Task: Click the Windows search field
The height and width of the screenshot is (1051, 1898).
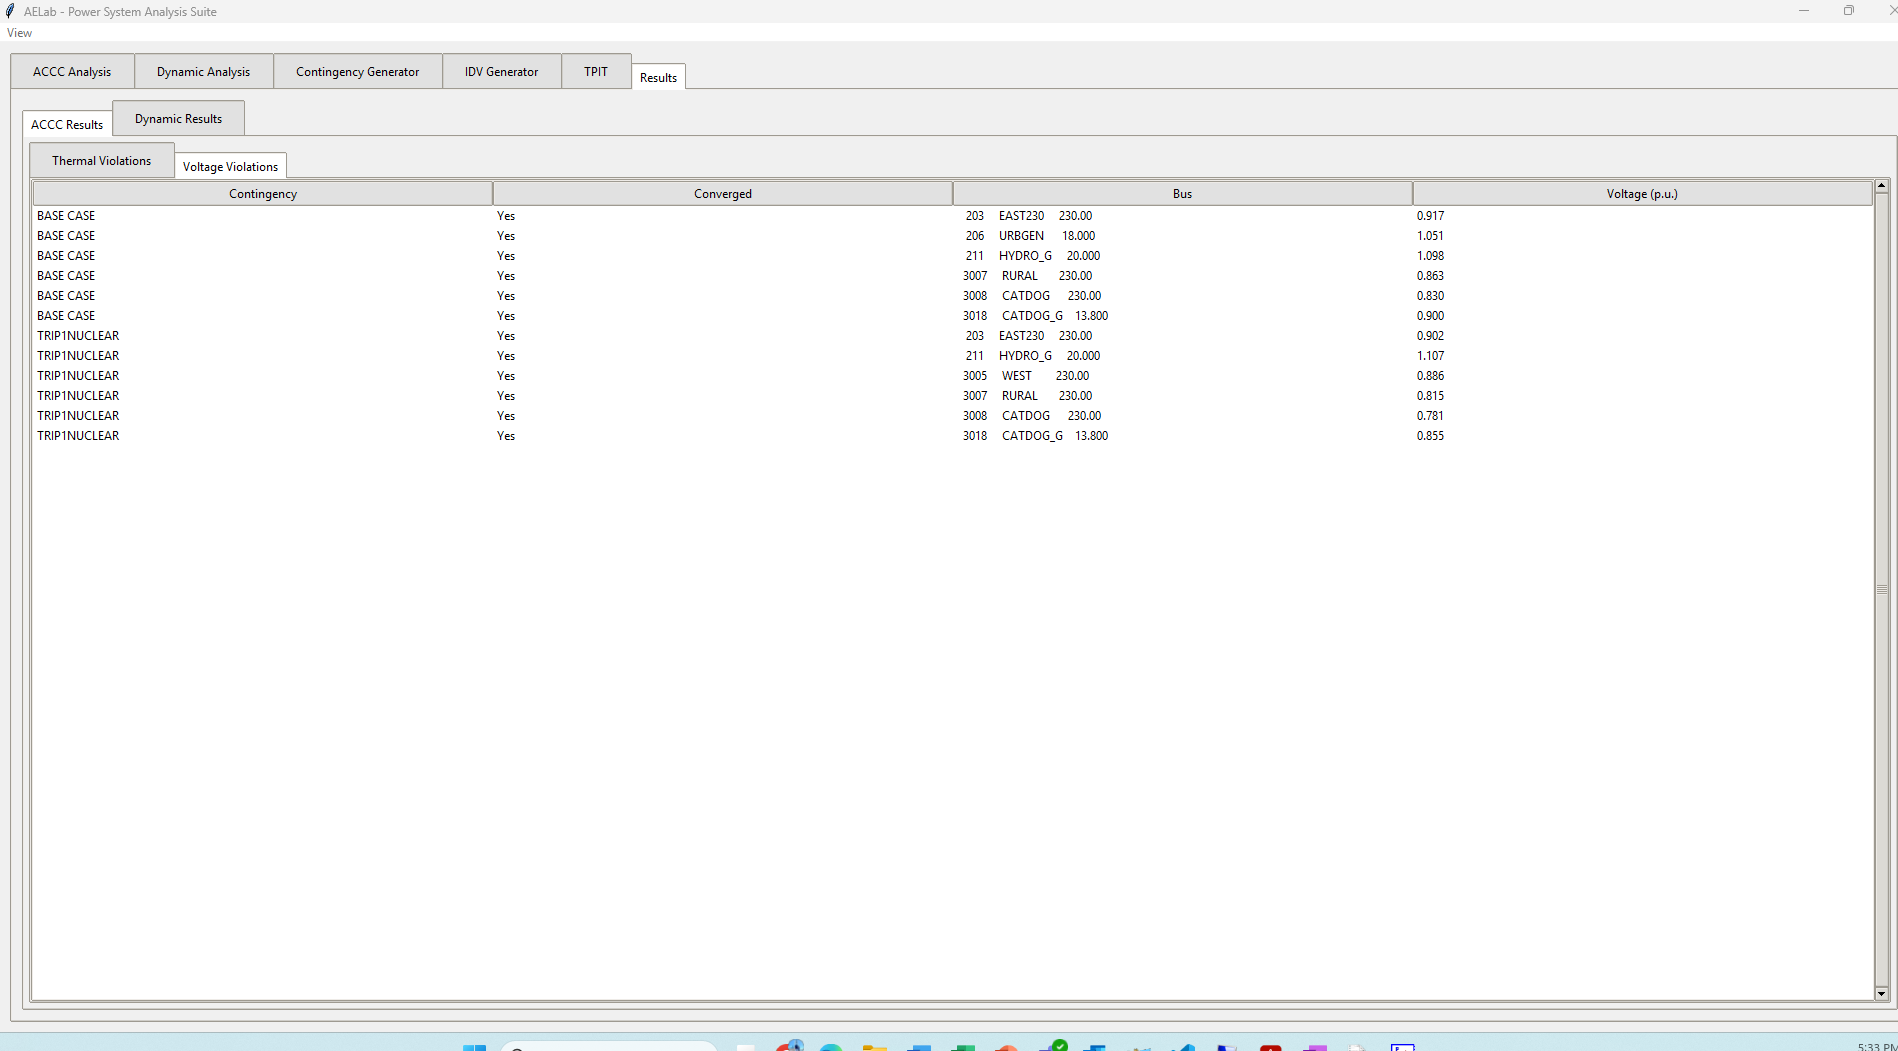Action: point(610,1047)
